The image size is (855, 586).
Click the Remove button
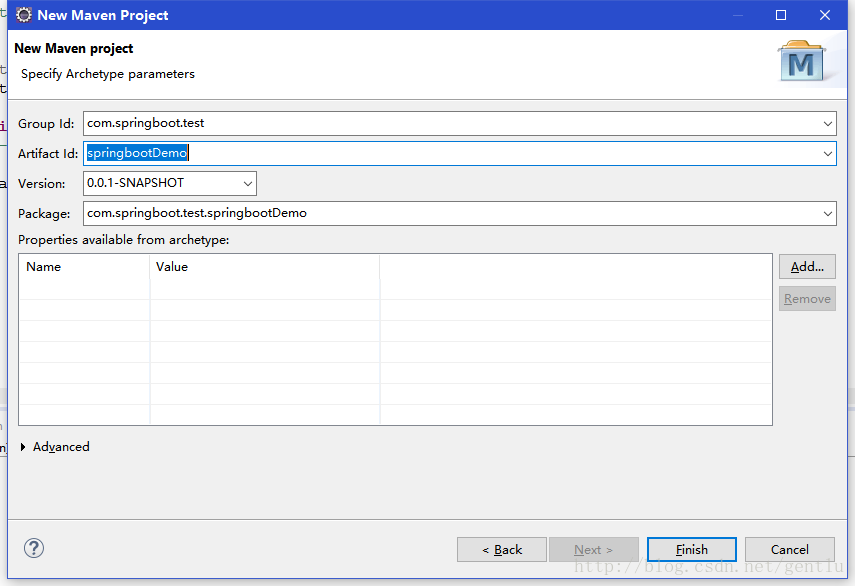807,299
